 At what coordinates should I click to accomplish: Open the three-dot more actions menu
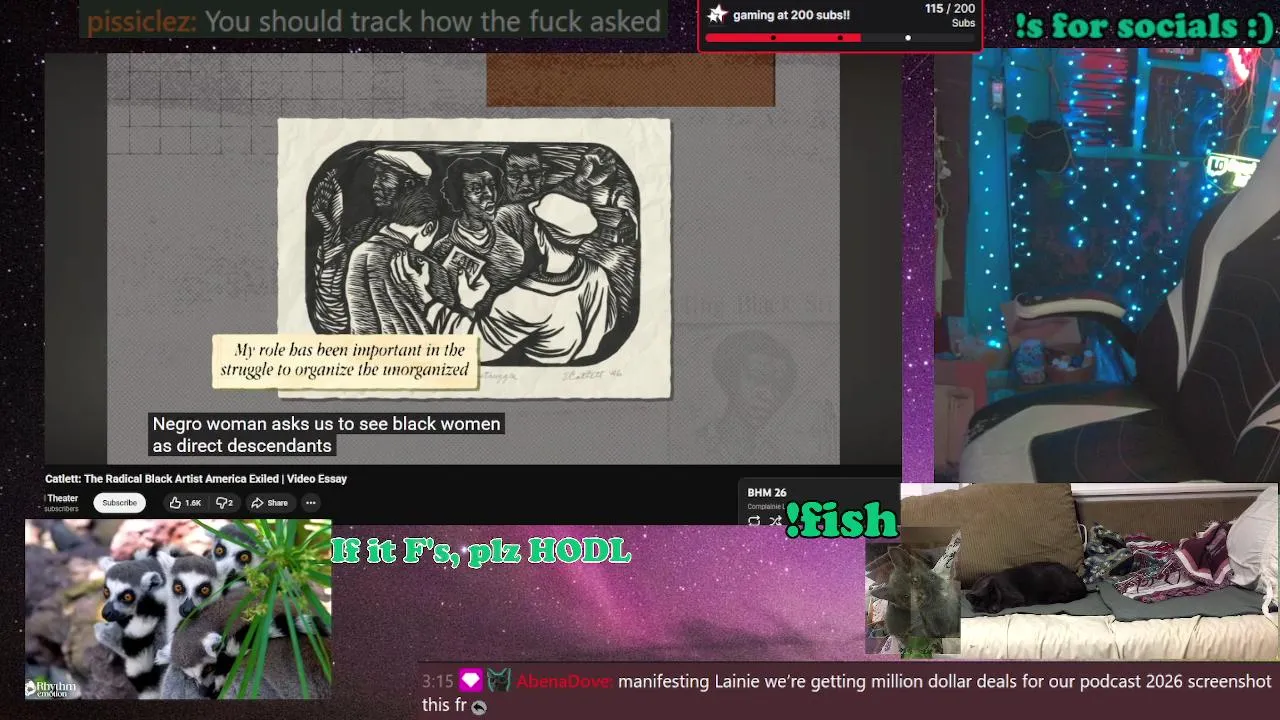point(311,503)
